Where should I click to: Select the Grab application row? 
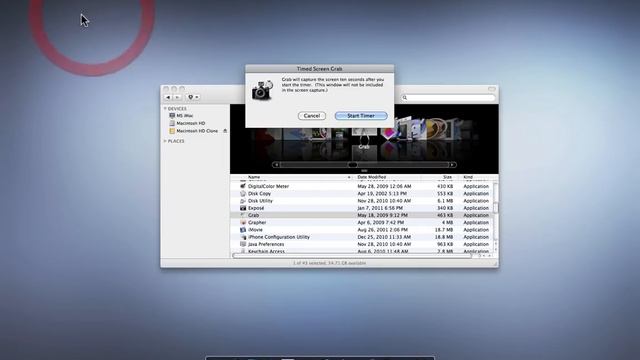pos(362,215)
